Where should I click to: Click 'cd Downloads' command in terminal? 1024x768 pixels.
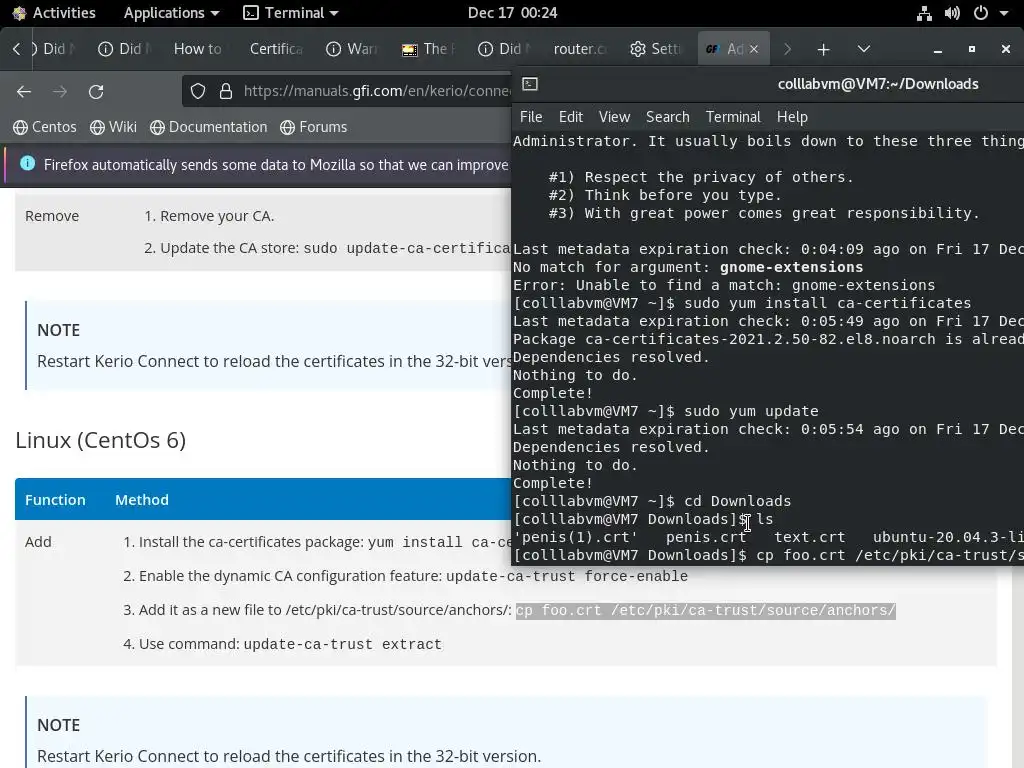[x=737, y=501]
